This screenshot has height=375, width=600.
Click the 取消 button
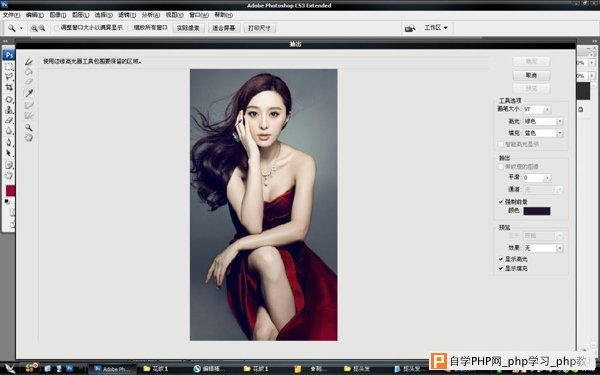pyautogui.click(x=531, y=75)
